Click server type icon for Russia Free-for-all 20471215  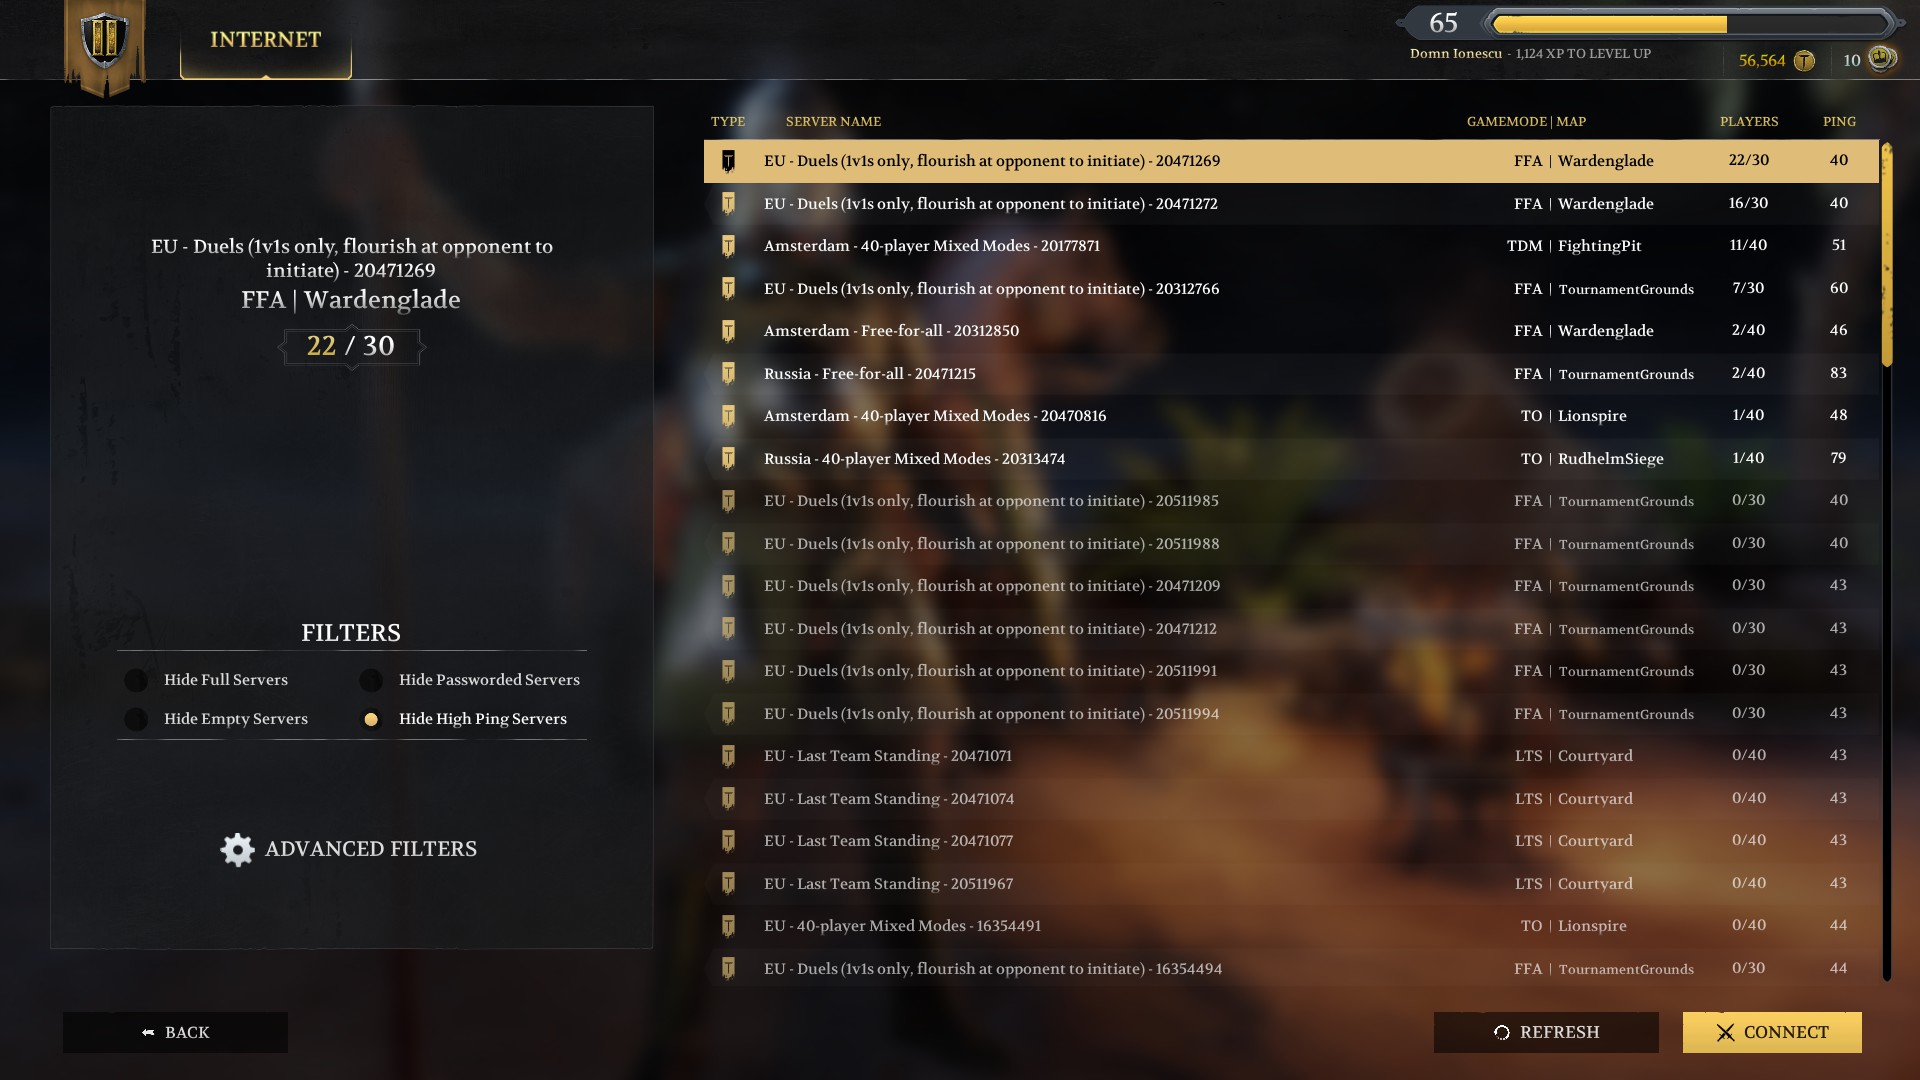pos(728,374)
